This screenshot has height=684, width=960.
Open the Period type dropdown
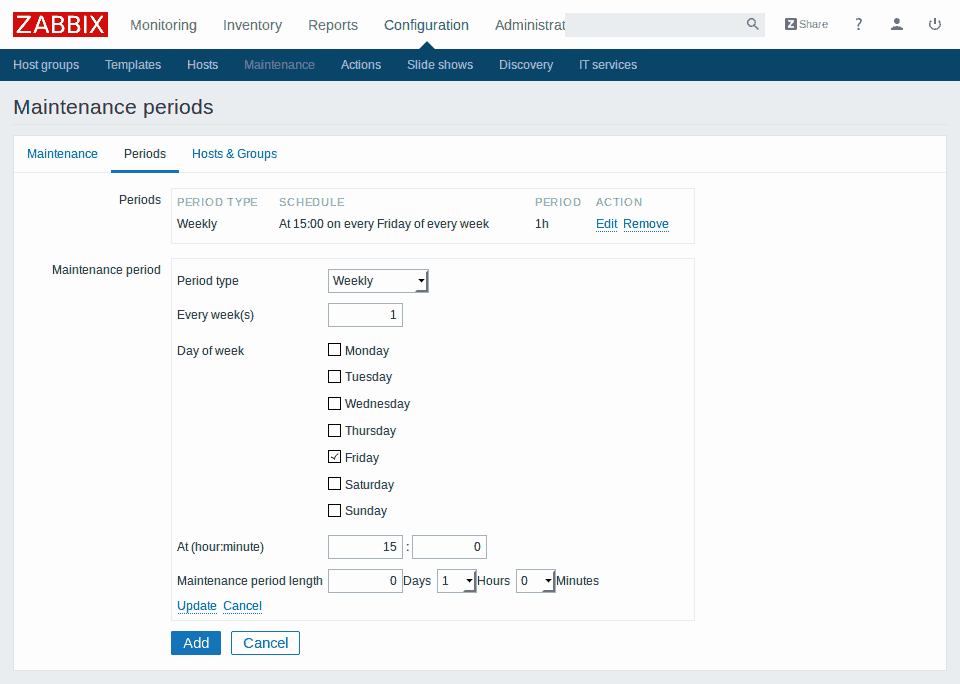coord(378,281)
